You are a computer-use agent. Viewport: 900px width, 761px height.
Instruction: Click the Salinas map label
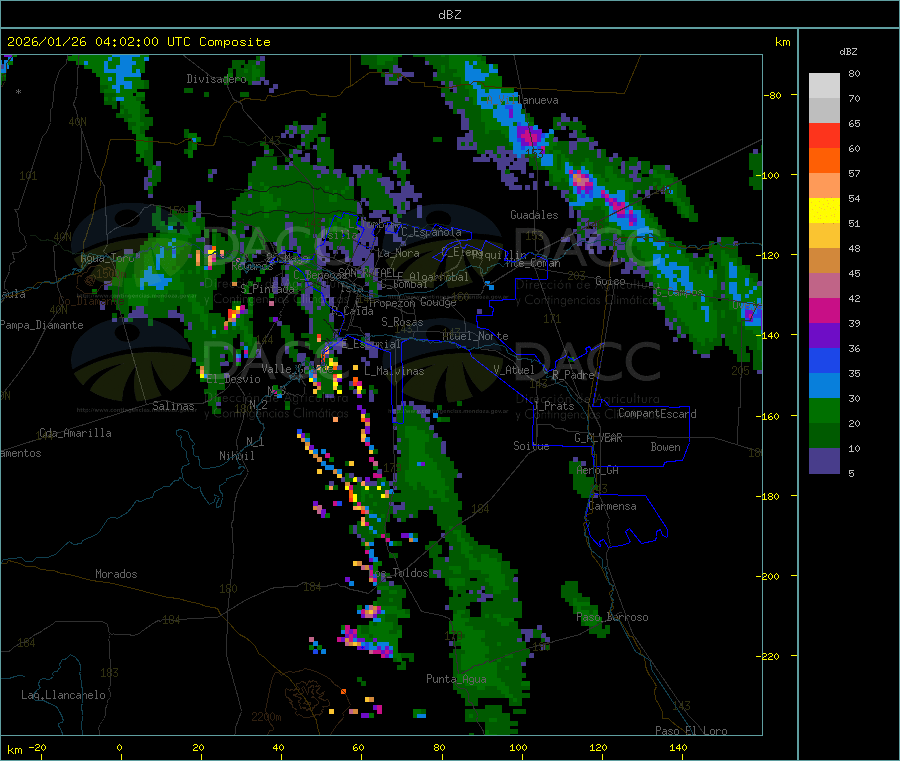173,406
